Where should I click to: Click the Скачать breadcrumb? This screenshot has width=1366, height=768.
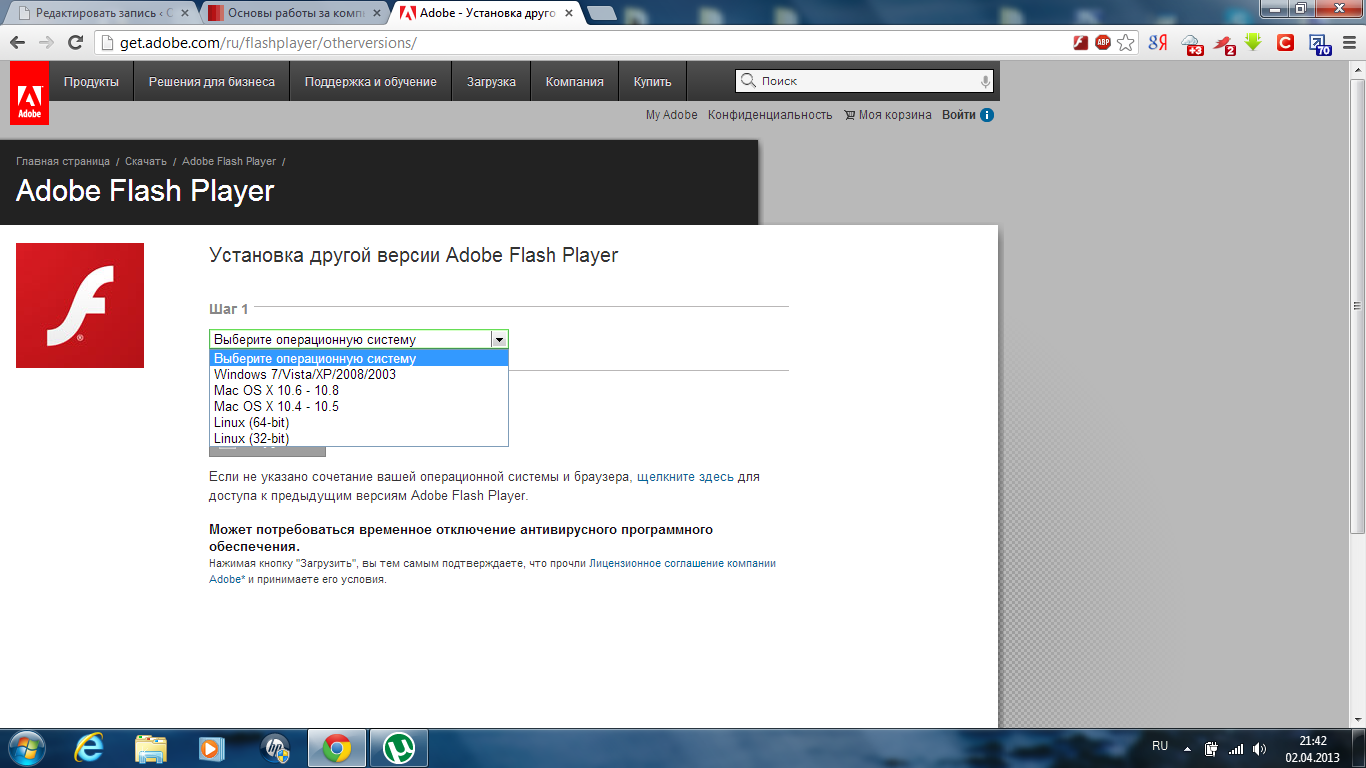(x=146, y=161)
